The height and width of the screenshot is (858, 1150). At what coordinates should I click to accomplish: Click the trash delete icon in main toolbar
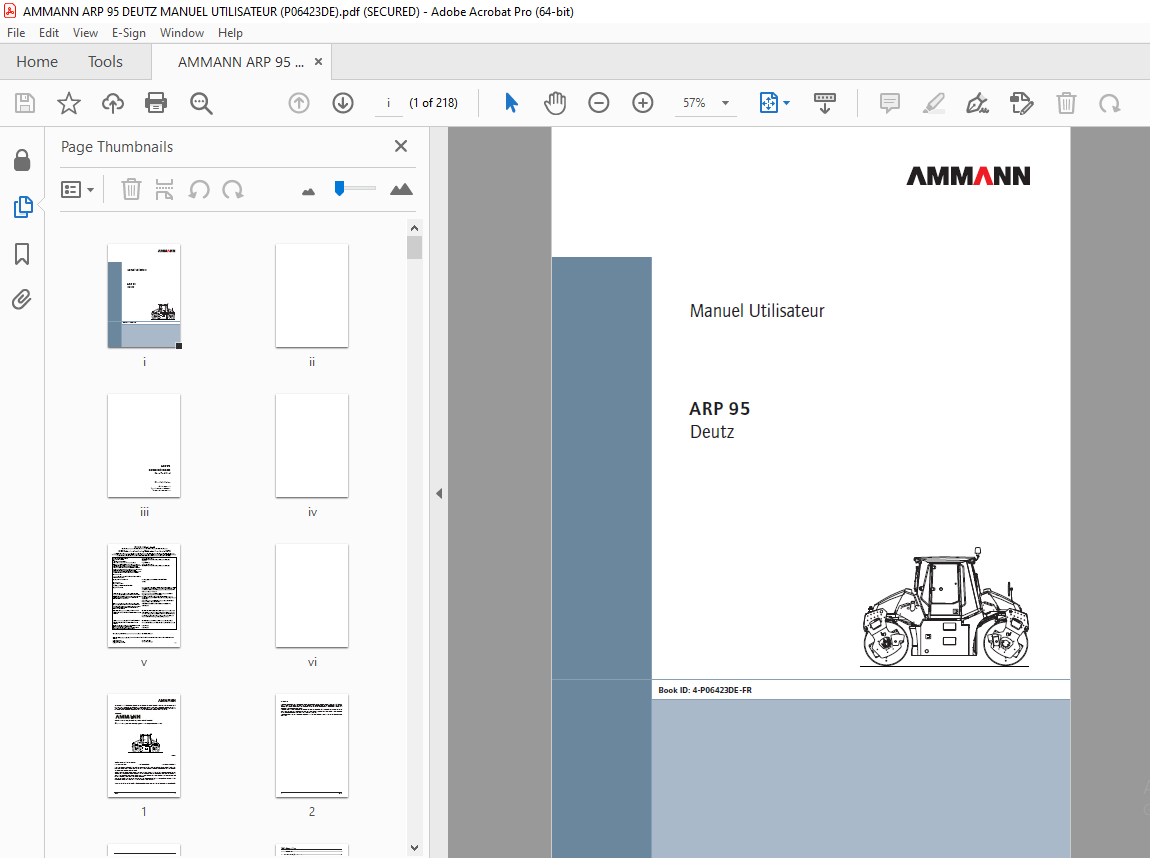pos(1066,103)
